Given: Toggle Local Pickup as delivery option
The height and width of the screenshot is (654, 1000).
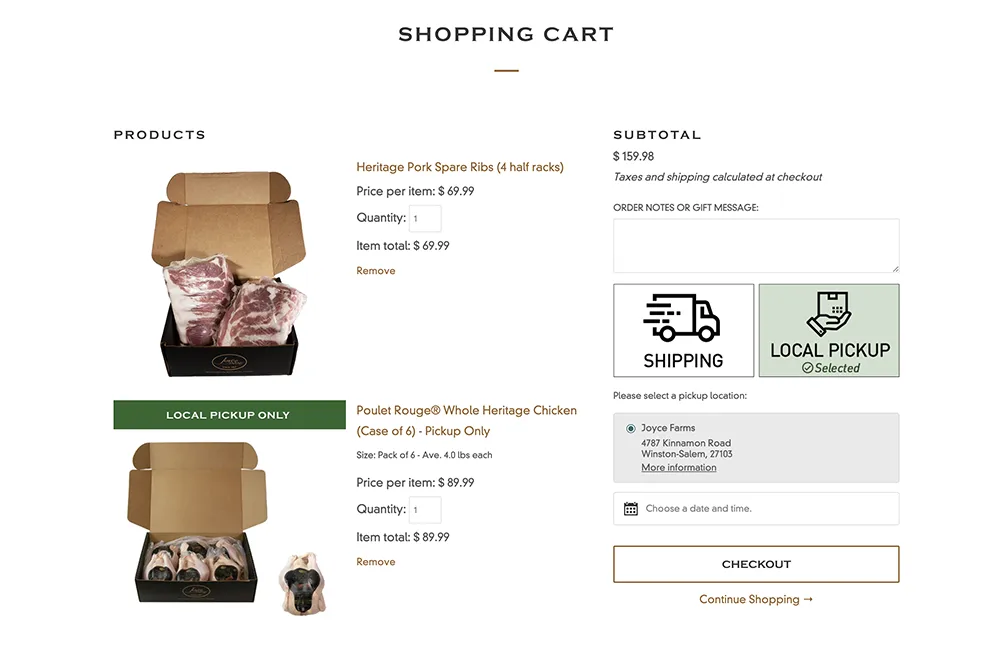Looking at the screenshot, I should (829, 330).
